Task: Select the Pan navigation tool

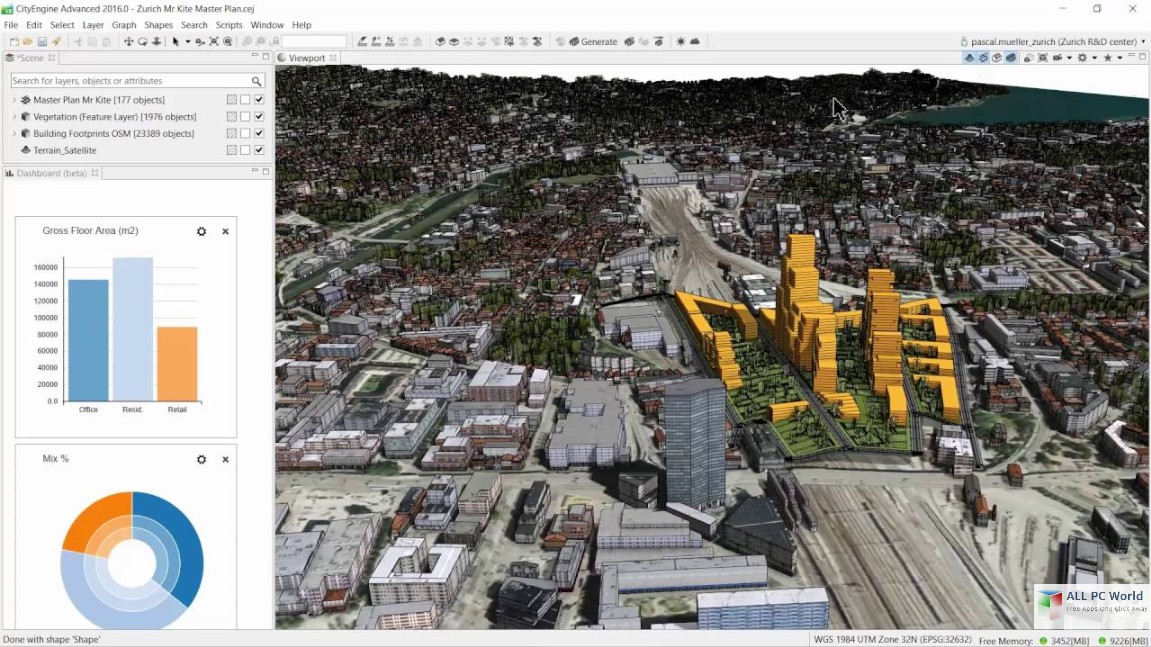Action: [128, 42]
